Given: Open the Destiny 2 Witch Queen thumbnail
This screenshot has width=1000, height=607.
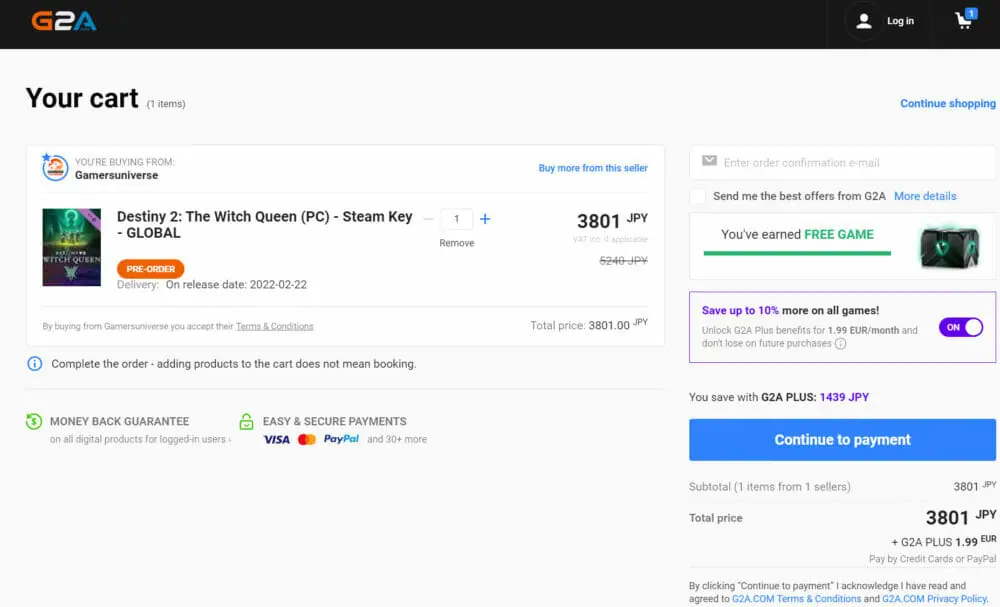Looking at the screenshot, I should click(x=72, y=247).
